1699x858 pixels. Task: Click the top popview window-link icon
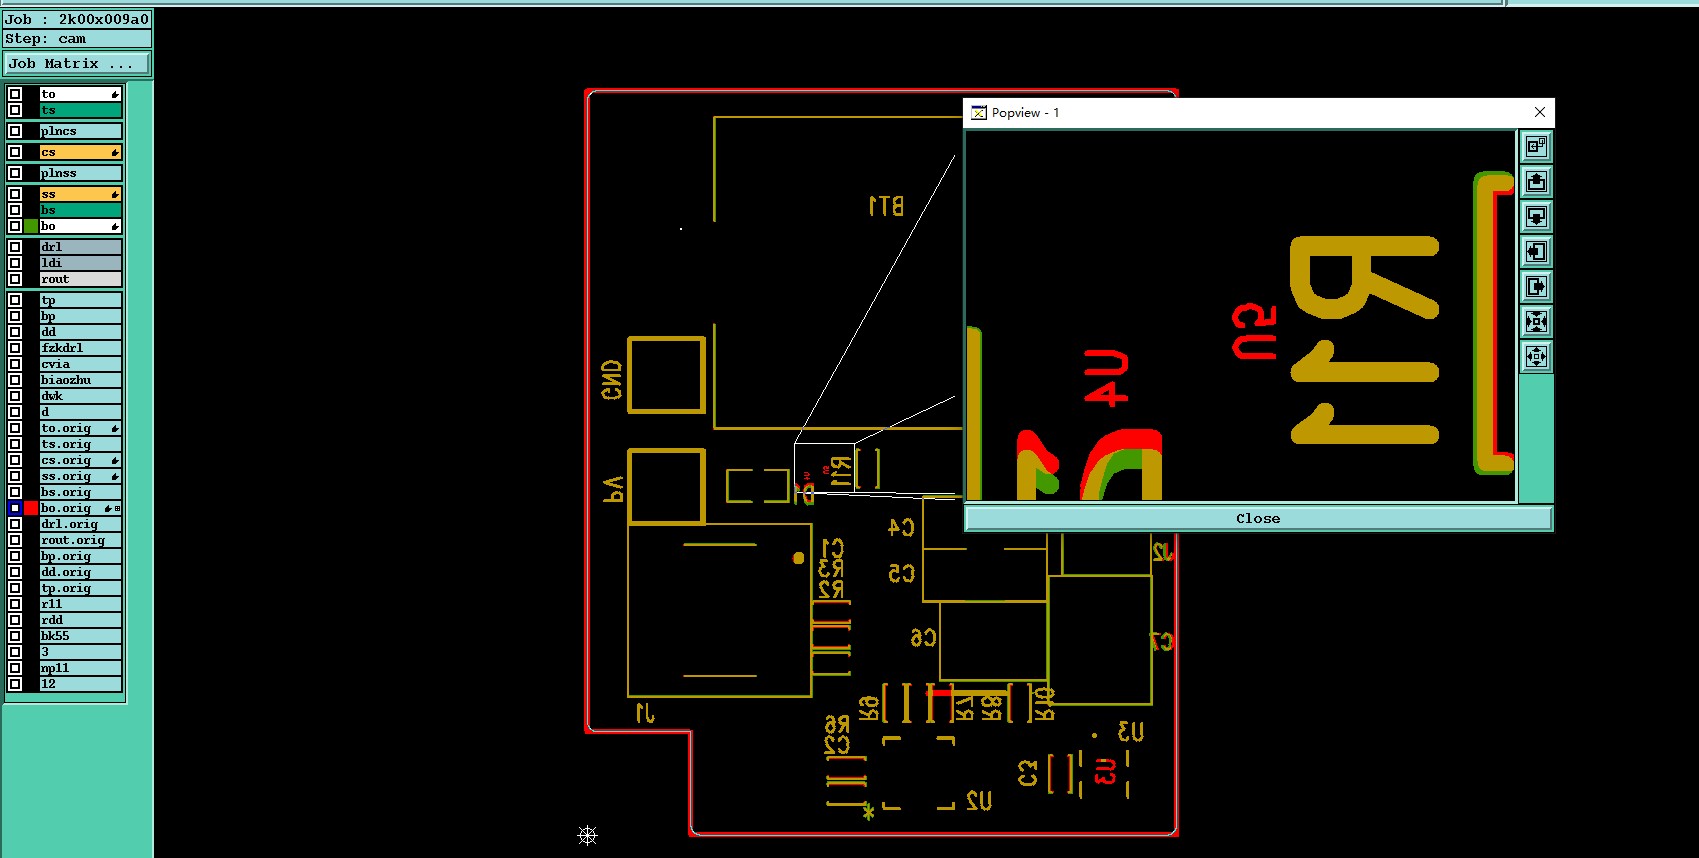point(1537,147)
